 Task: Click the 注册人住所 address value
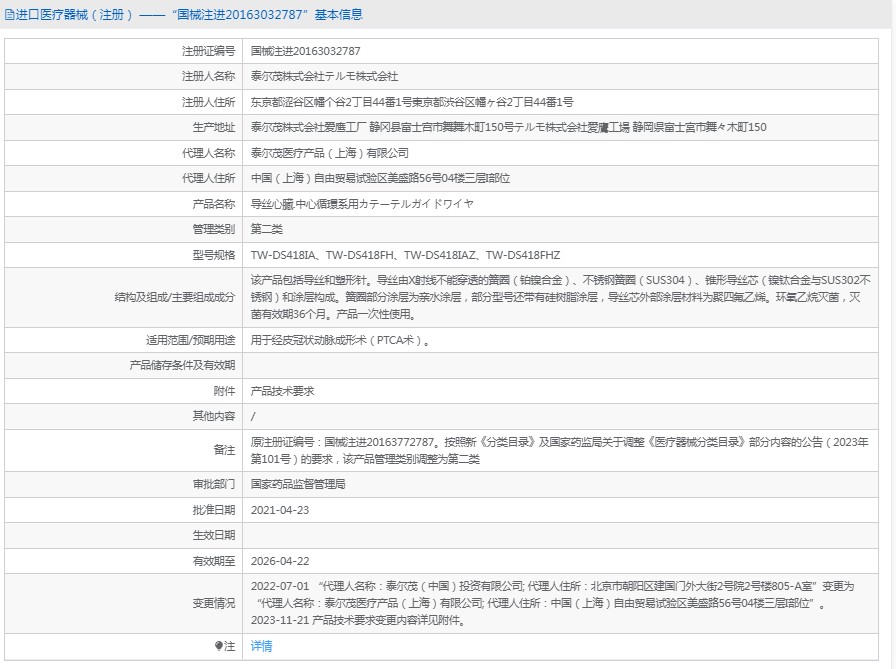click(x=411, y=102)
